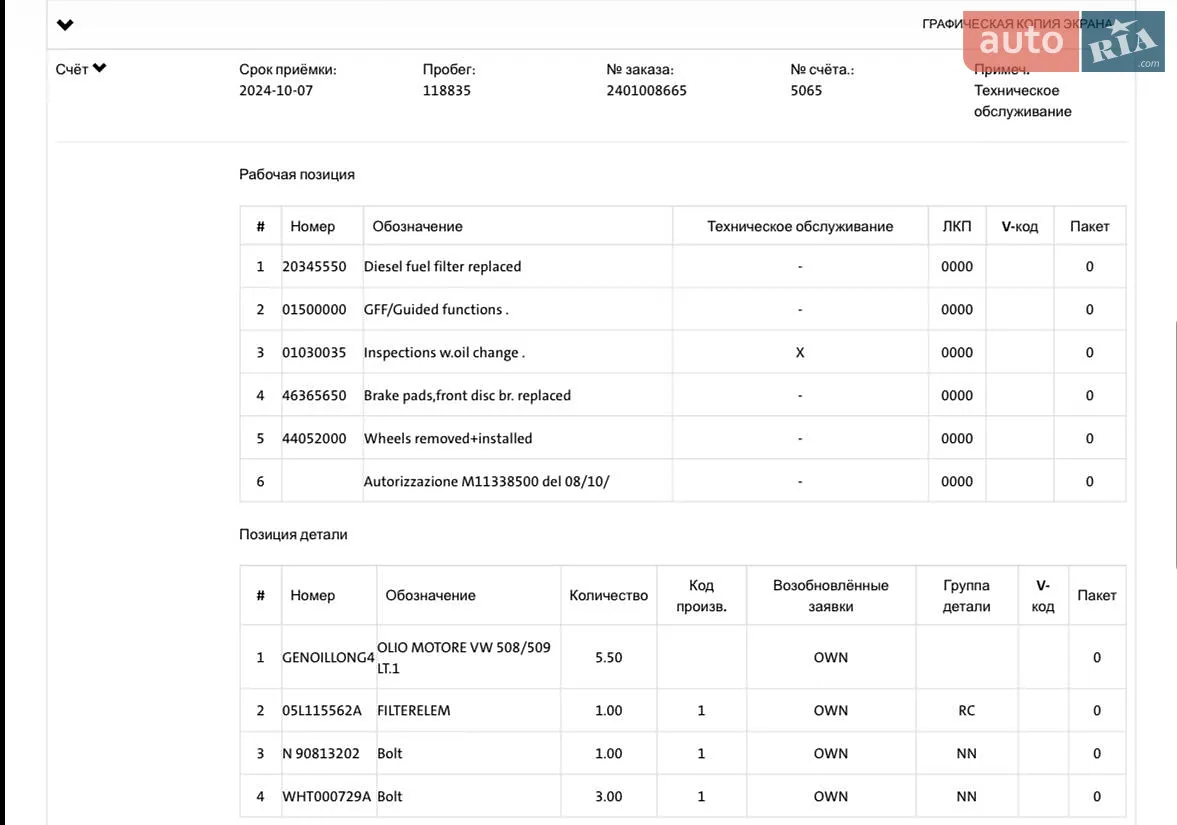Collapse the Счёт section chevron
1177x825 pixels.
coord(100,68)
